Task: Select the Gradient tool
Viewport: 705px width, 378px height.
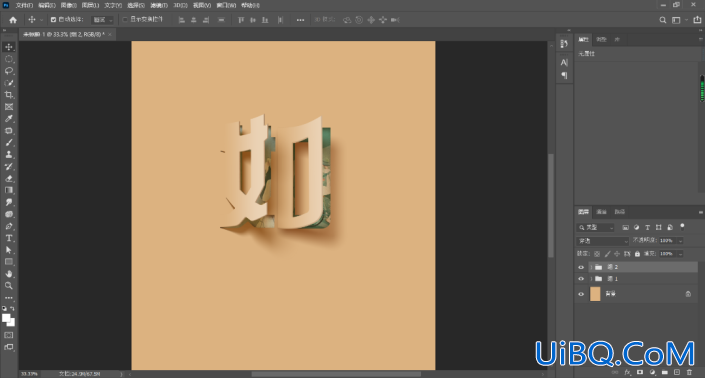Action: point(9,190)
